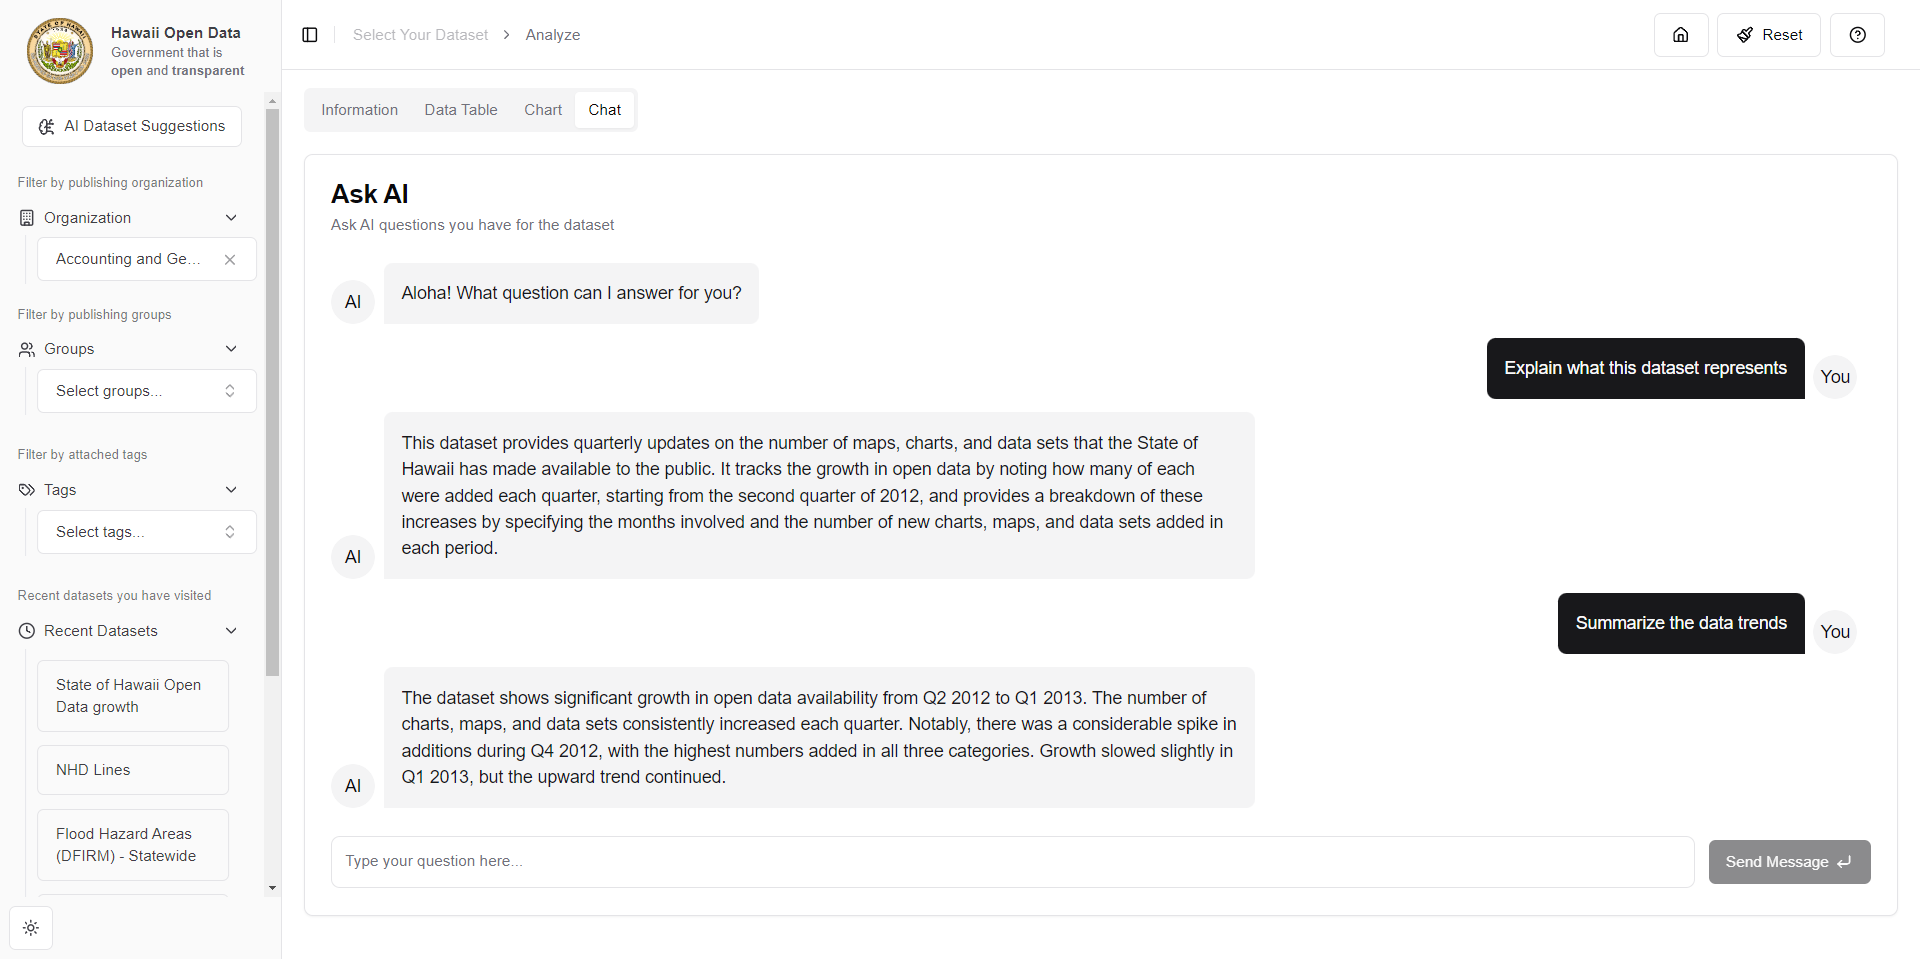
Task: Open the Select tags dropdown
Action: click(x=147, y=532)
